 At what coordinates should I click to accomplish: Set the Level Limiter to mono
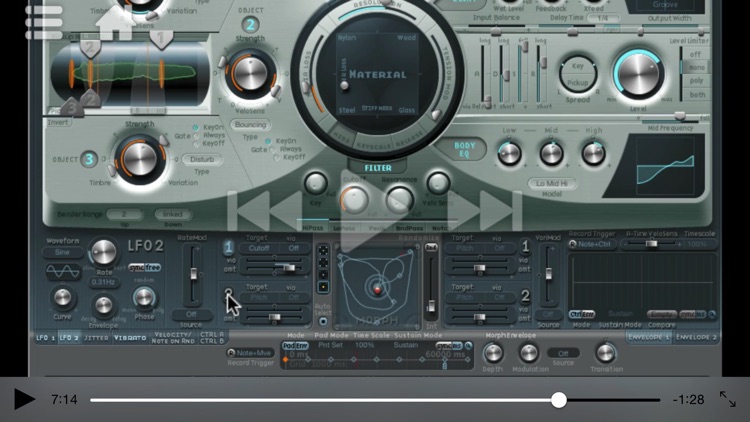click(x=696, y=67)
